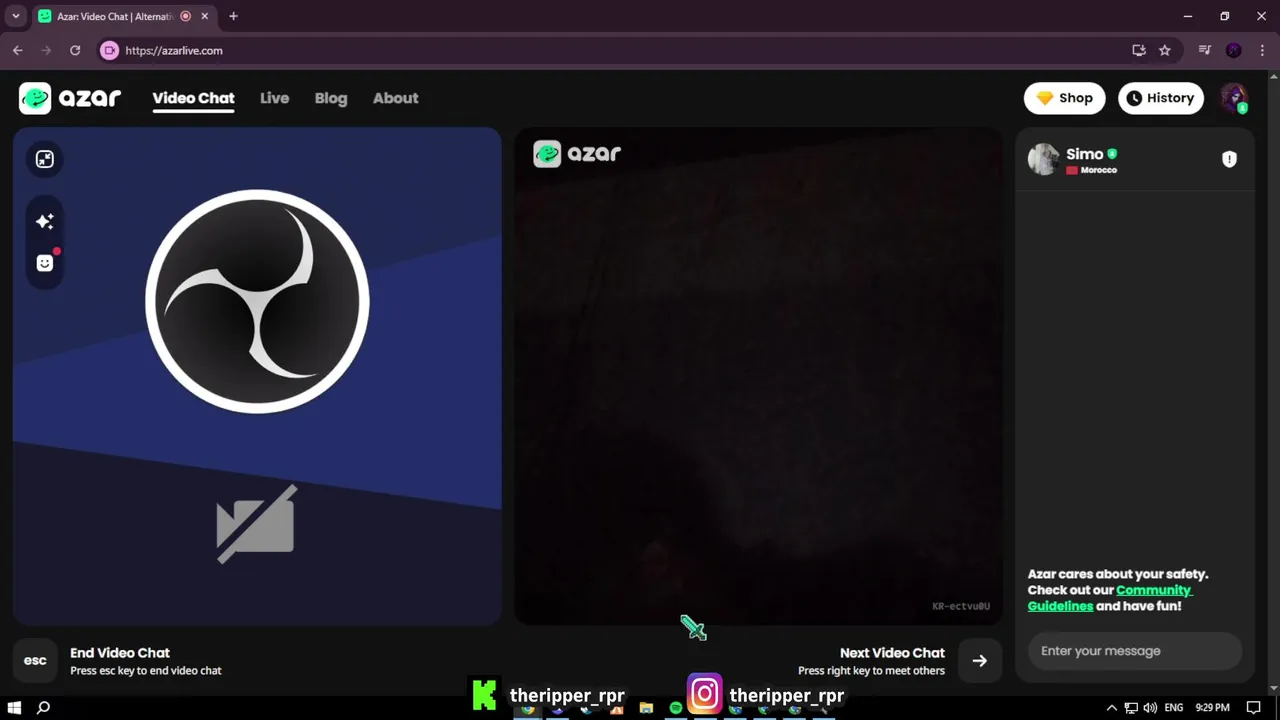Toggle the disabled camera icon
This screenshot has width=1280, height=720.
(256, 524)
